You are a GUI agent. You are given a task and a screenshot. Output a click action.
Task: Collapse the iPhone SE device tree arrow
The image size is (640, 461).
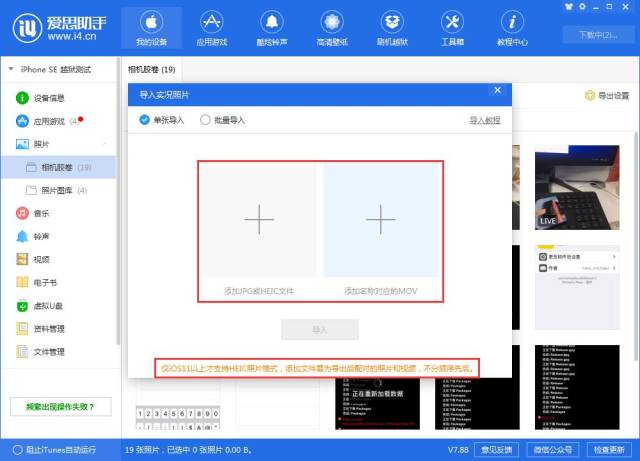coord(11,69)
